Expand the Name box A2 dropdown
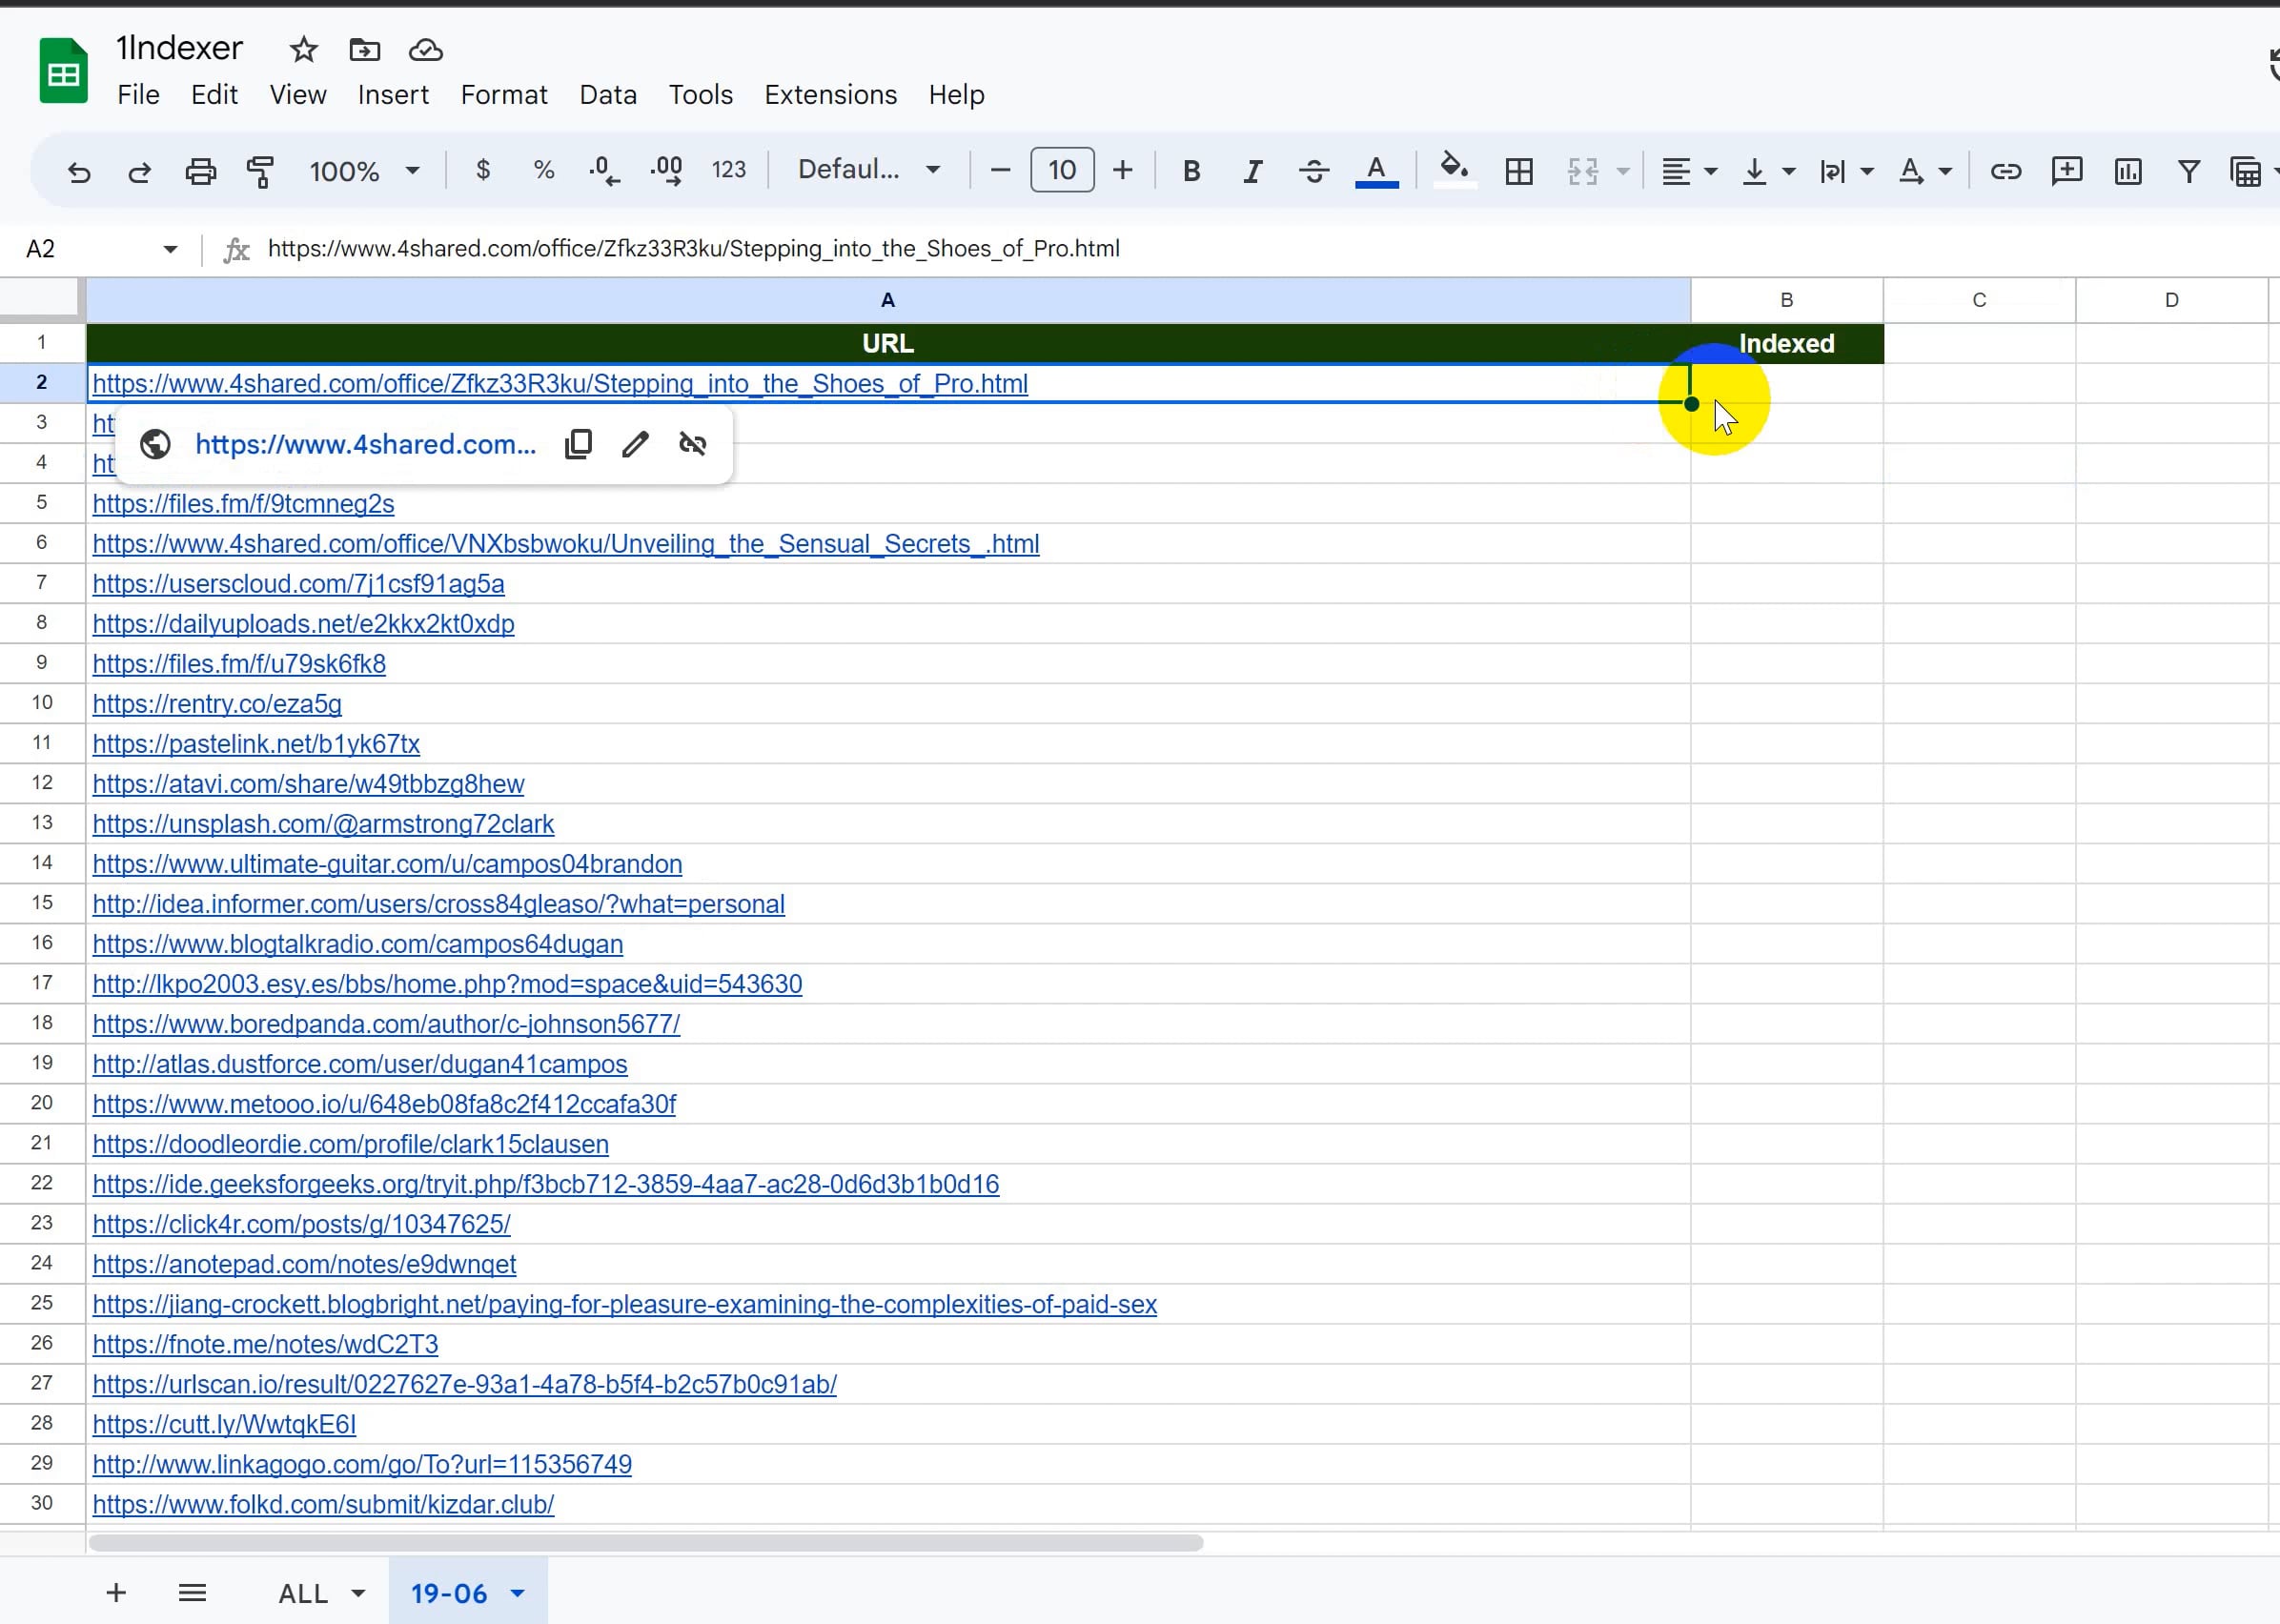Screen dimensions: 2280x1624 (x=170, y=249)
